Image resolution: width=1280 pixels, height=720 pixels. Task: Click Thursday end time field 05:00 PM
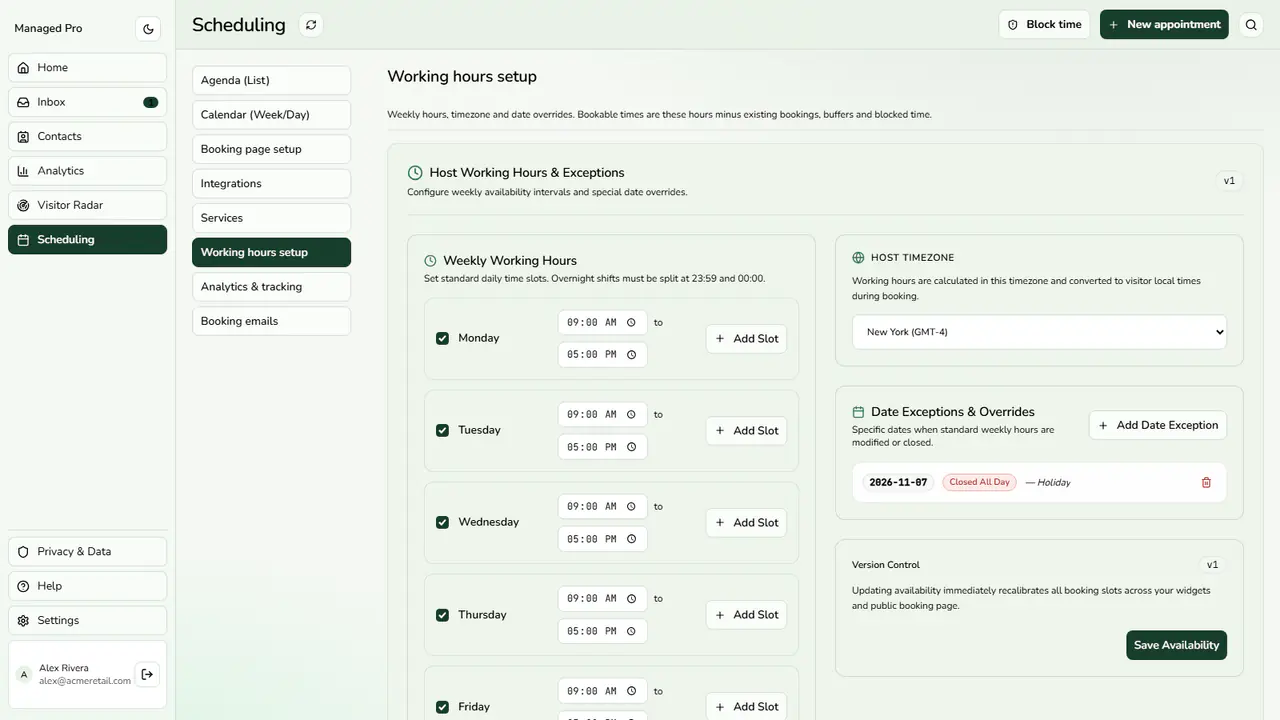pyautogui.click(x=602, y=631)
